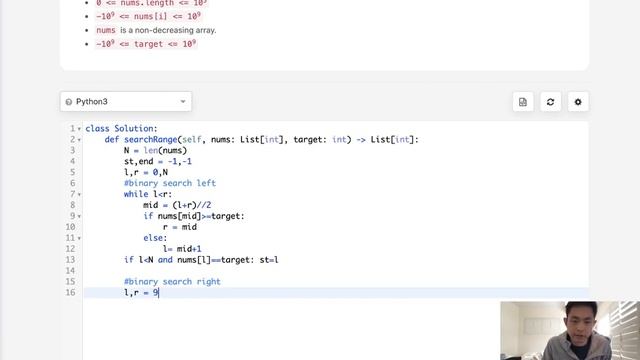Reset code with the refresh icon
The height and width of the screenshot is (360, 640).
(x=550, y=102)
